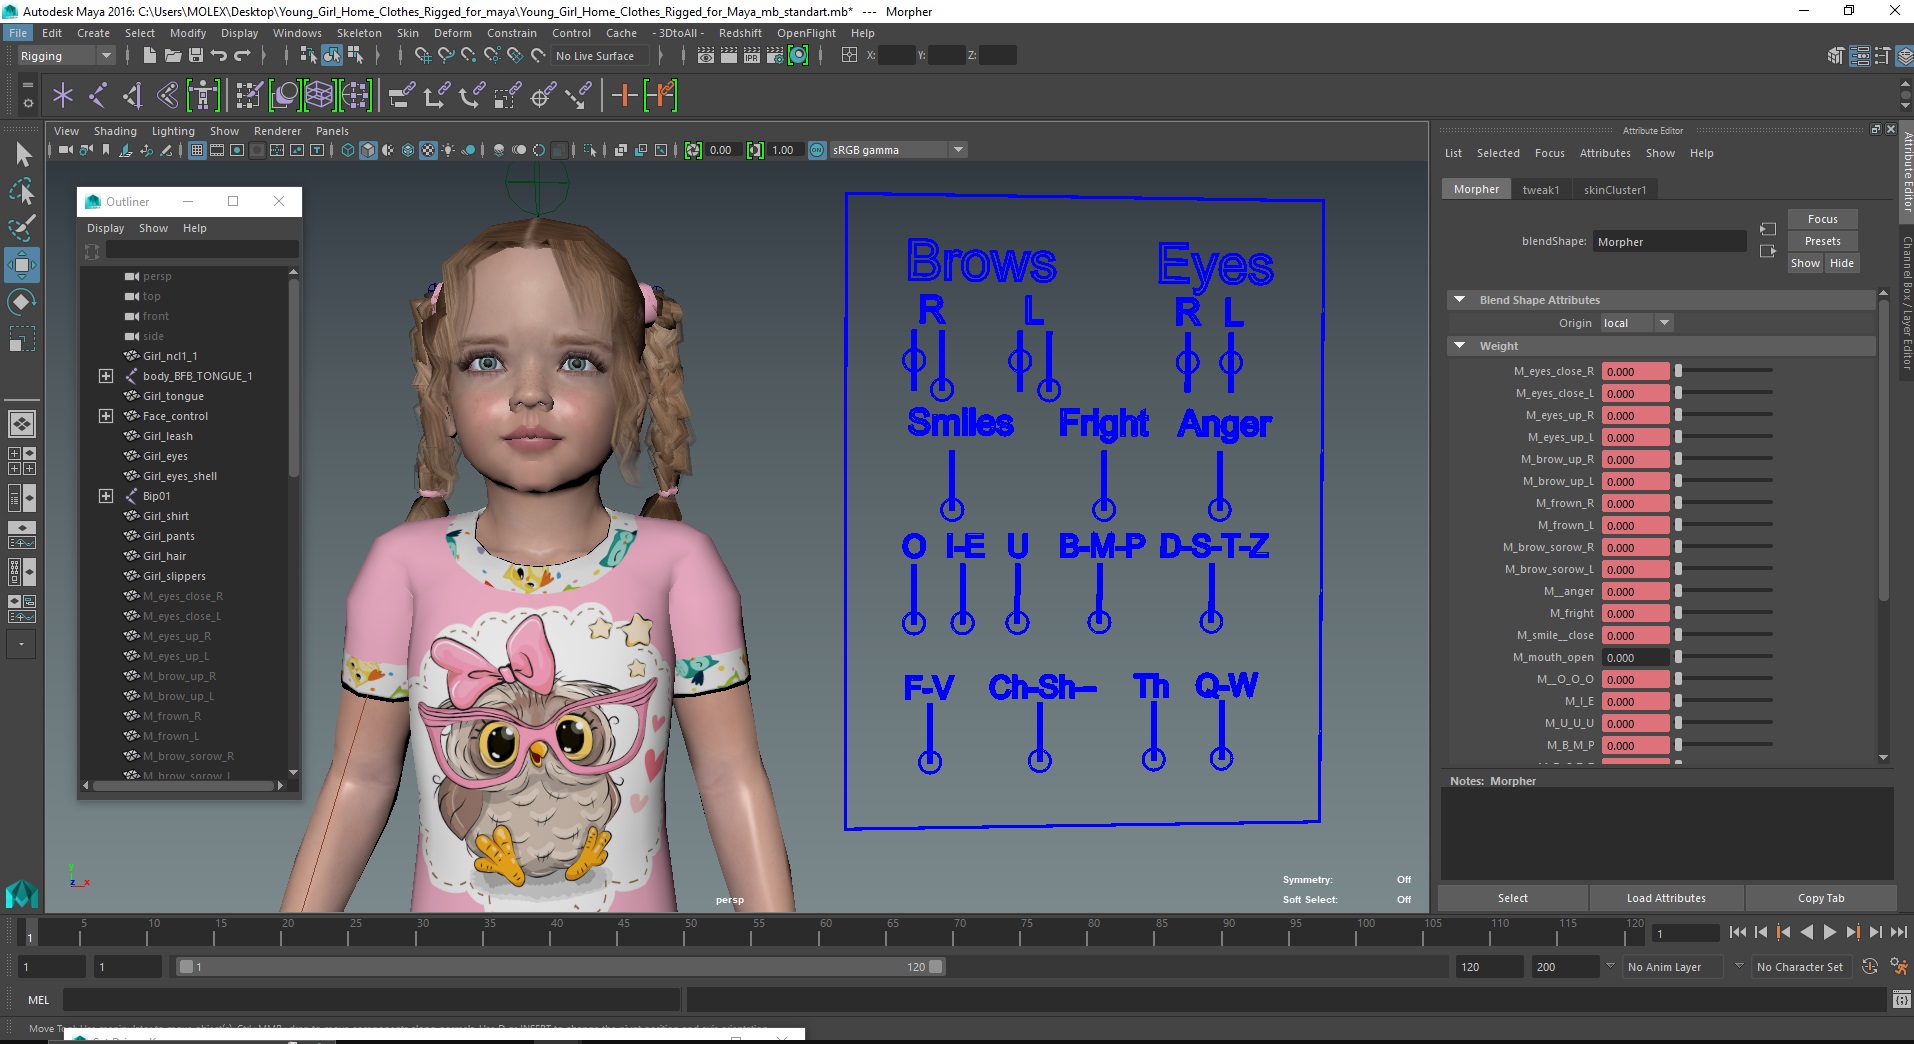Click Select button at Attribute Editor bottom
This screenshot has height=1044, width=1914.
(x=1512, y=898)
